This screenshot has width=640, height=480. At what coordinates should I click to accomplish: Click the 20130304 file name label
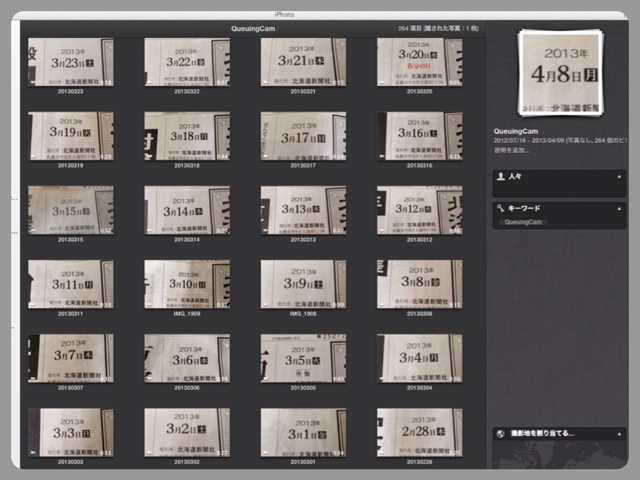coord(420,388)
